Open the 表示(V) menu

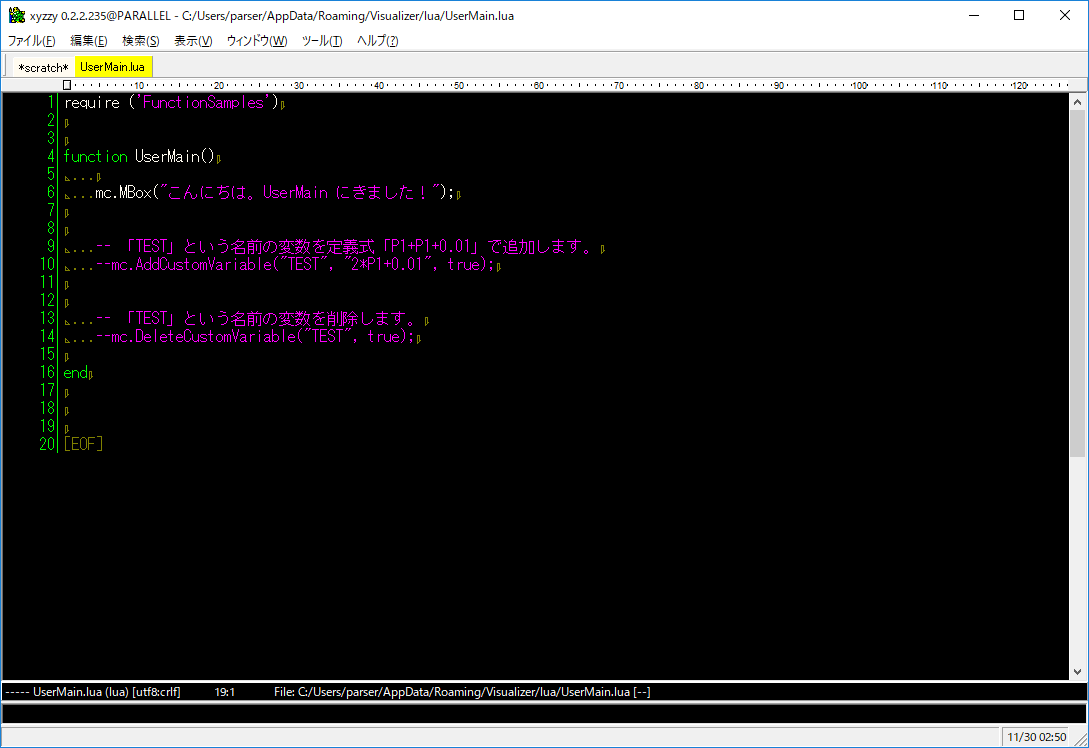[x=193, y=41]
